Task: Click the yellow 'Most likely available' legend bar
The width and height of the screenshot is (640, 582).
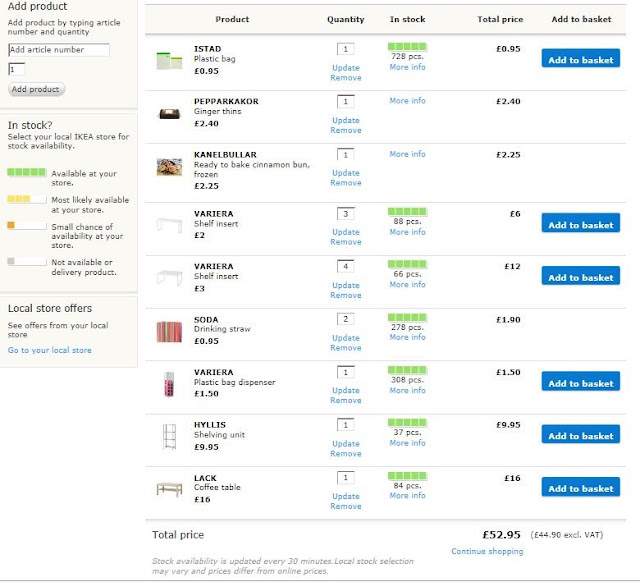Action: [x=27, y=199]
